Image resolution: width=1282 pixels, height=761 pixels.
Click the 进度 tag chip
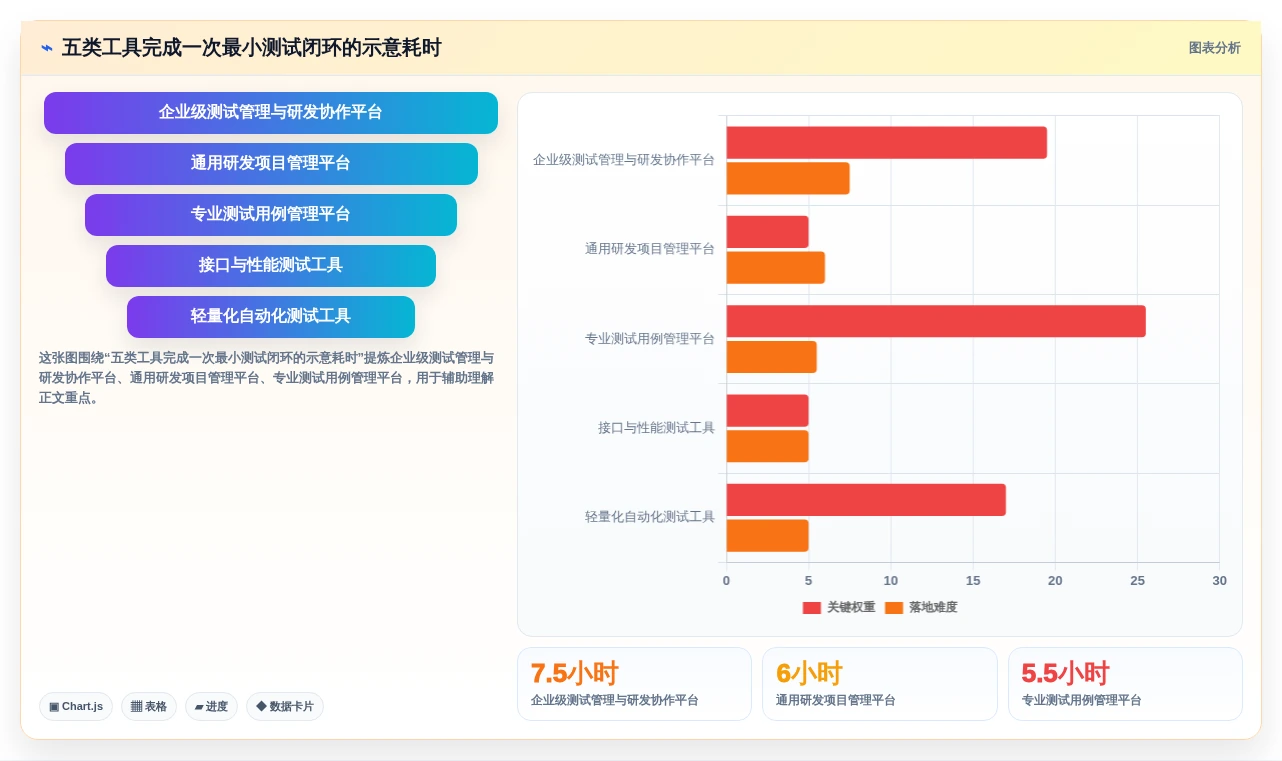[211, 707]
